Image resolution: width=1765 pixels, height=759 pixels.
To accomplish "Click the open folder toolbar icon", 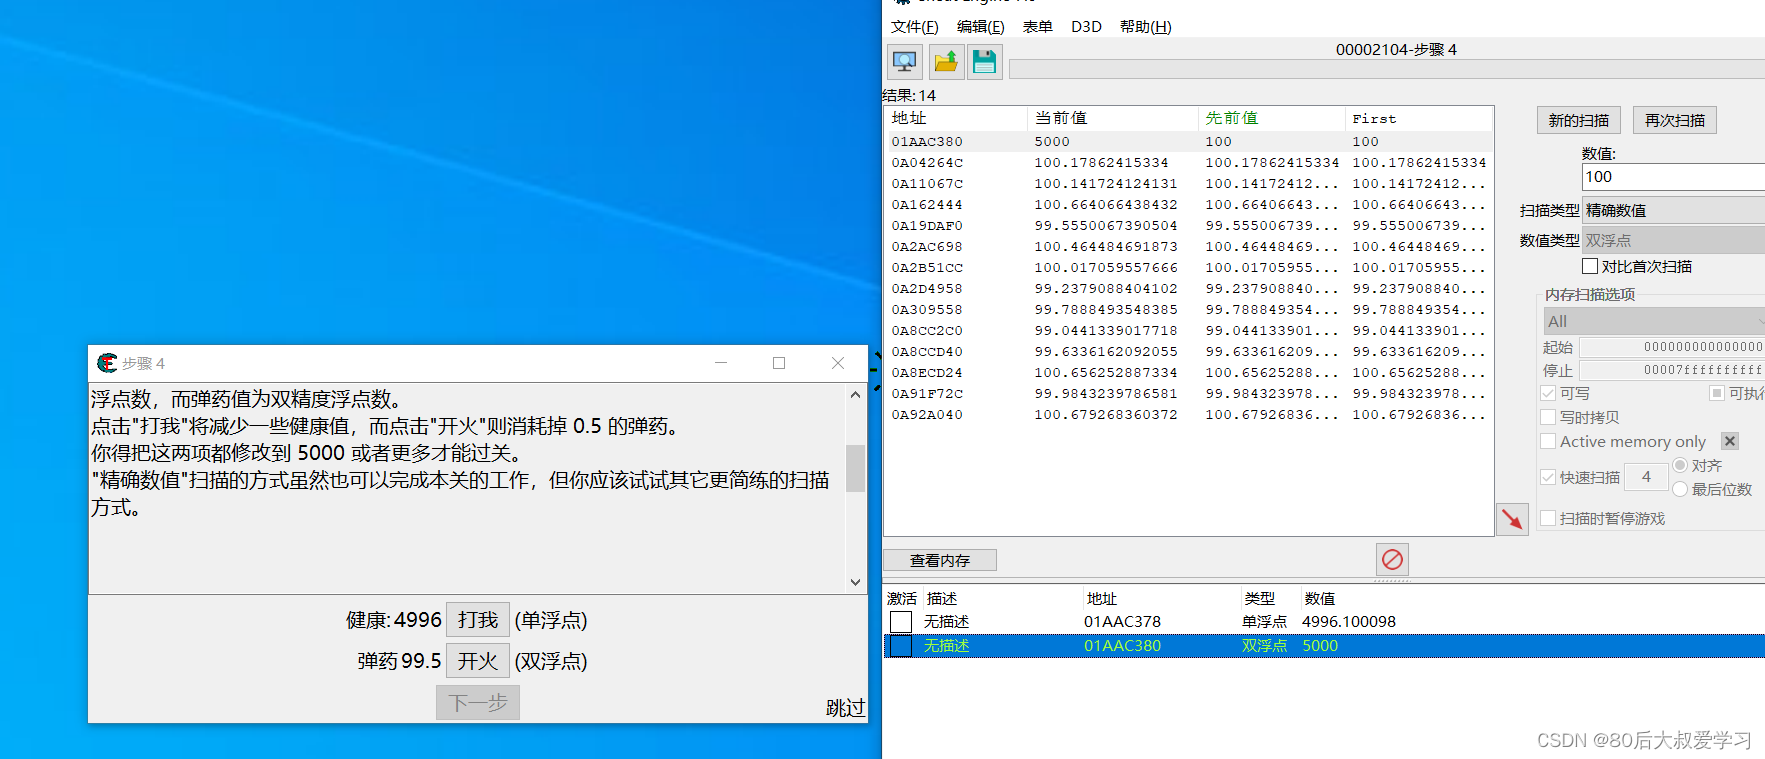I will (x=945, y=62).
